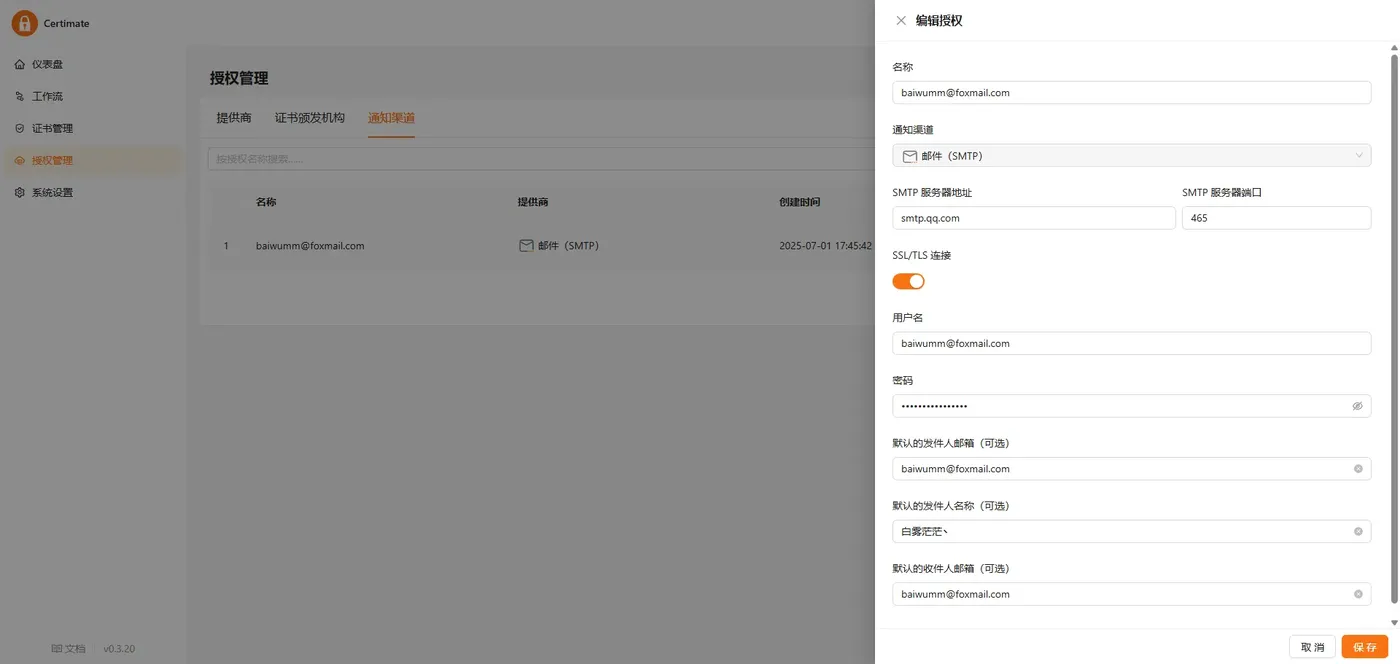Screen dimensions: 1400x664
Task: Show password with the eye icon
Action: (x=1357, y=406)
